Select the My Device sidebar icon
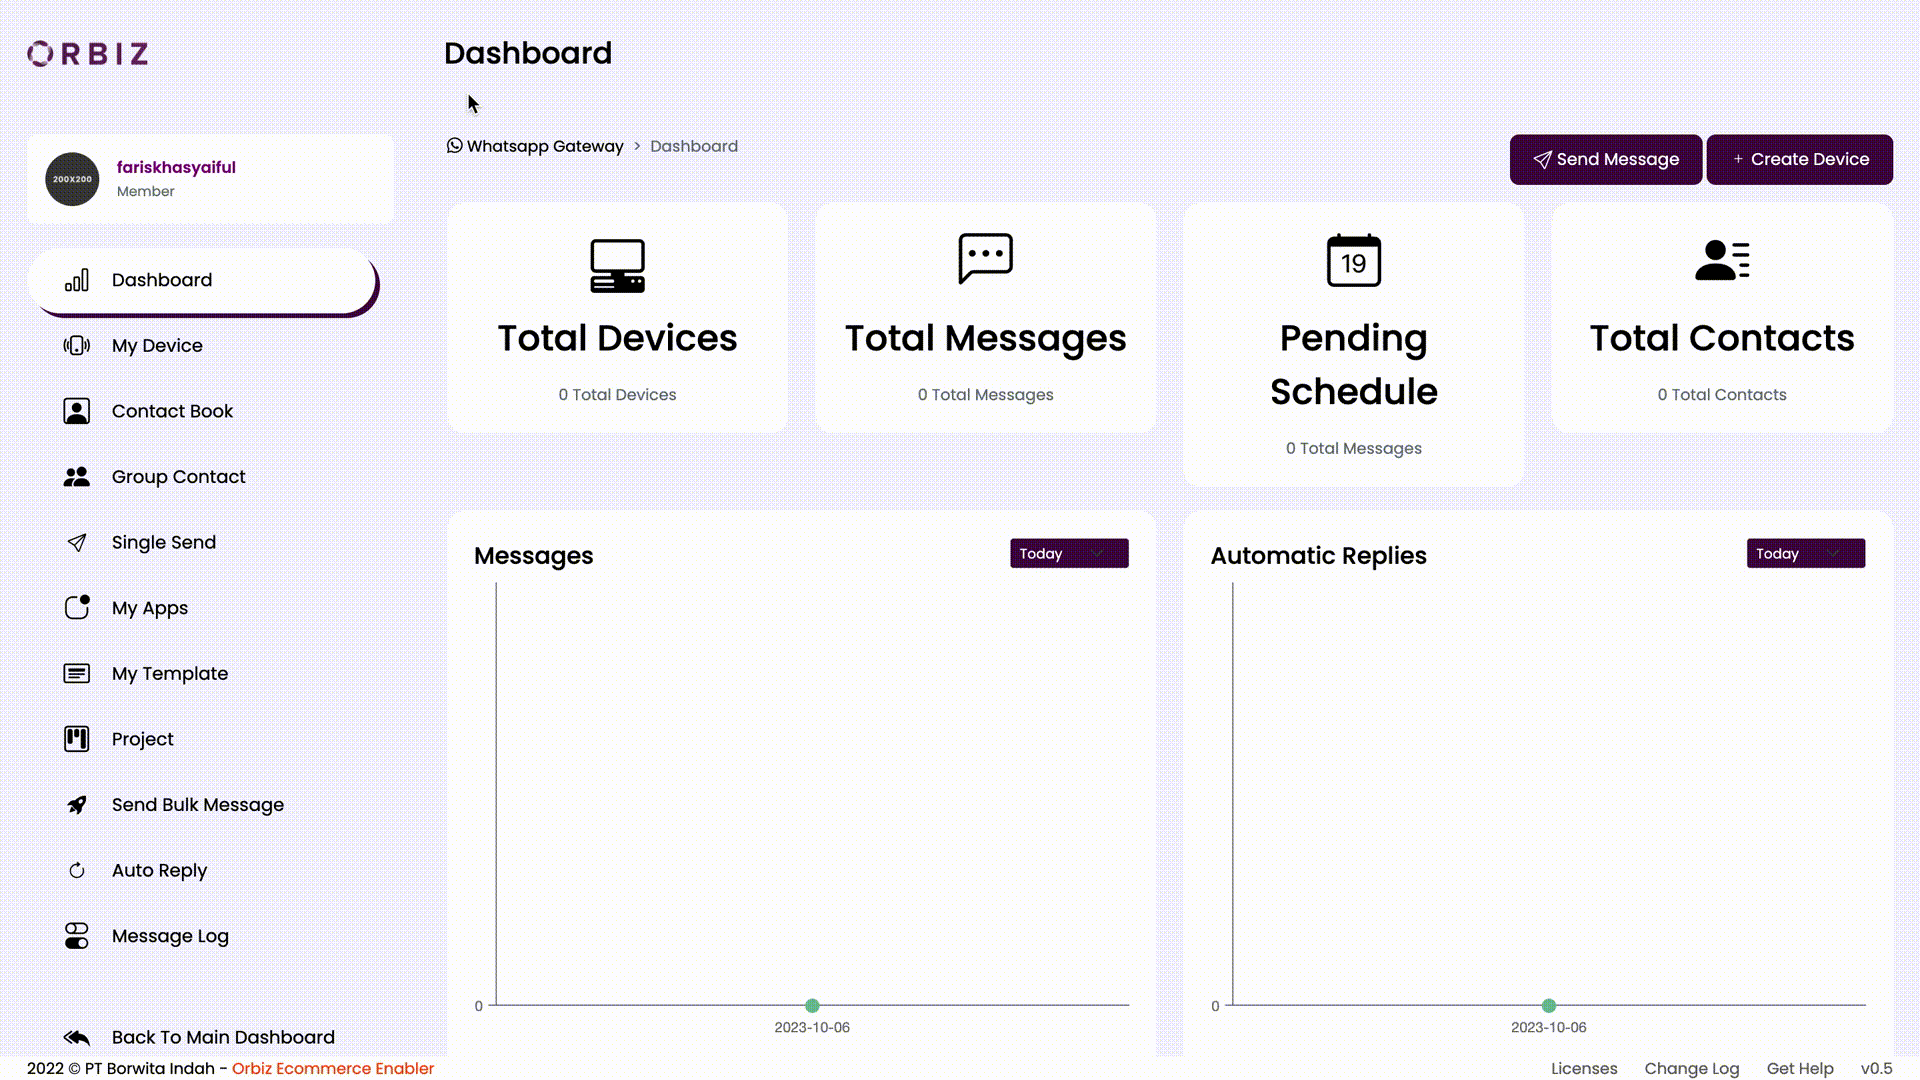 click(x=77, y=345)
